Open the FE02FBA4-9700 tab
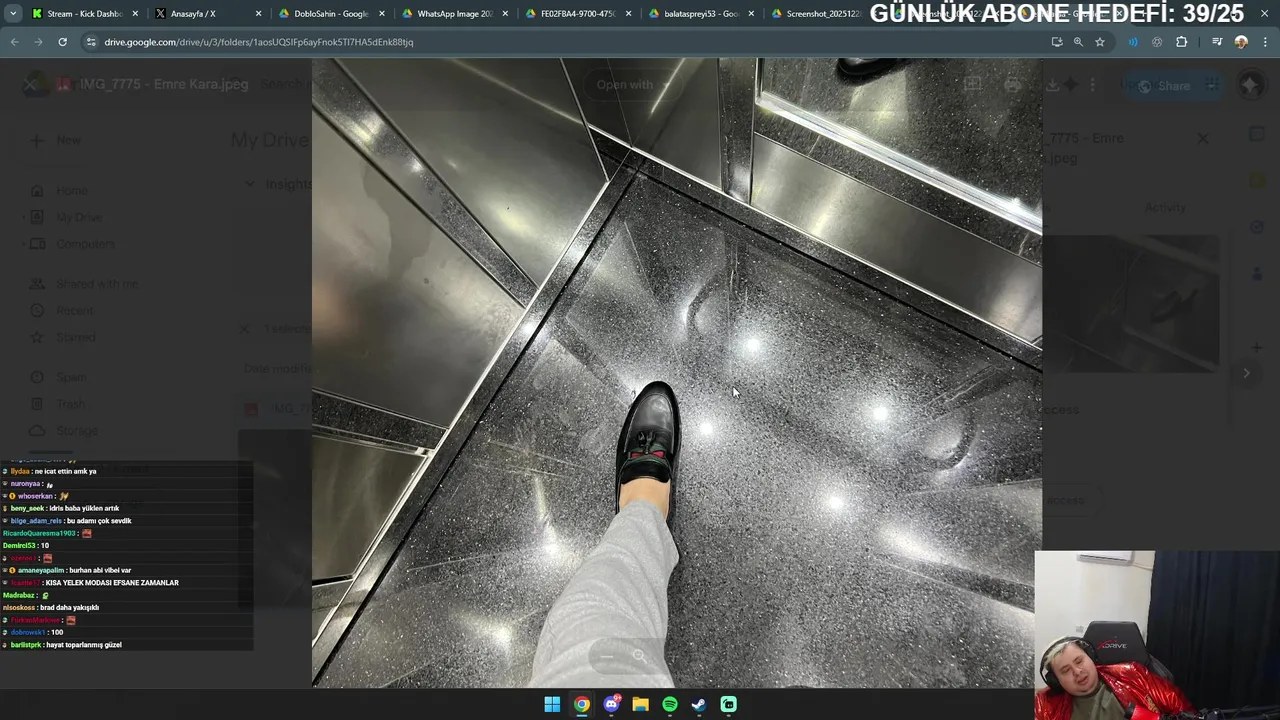The image size is (1280, 720). (x=577, y=14)
